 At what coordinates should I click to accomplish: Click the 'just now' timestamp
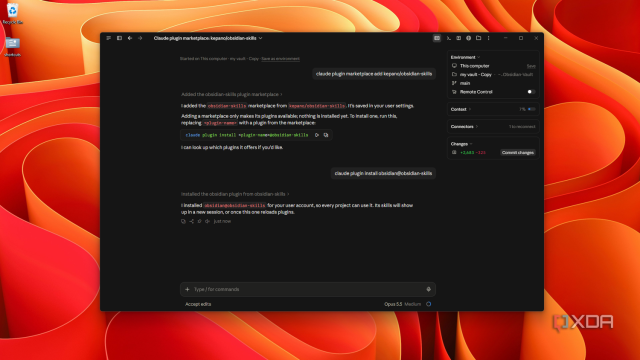[x=222, y=221]
